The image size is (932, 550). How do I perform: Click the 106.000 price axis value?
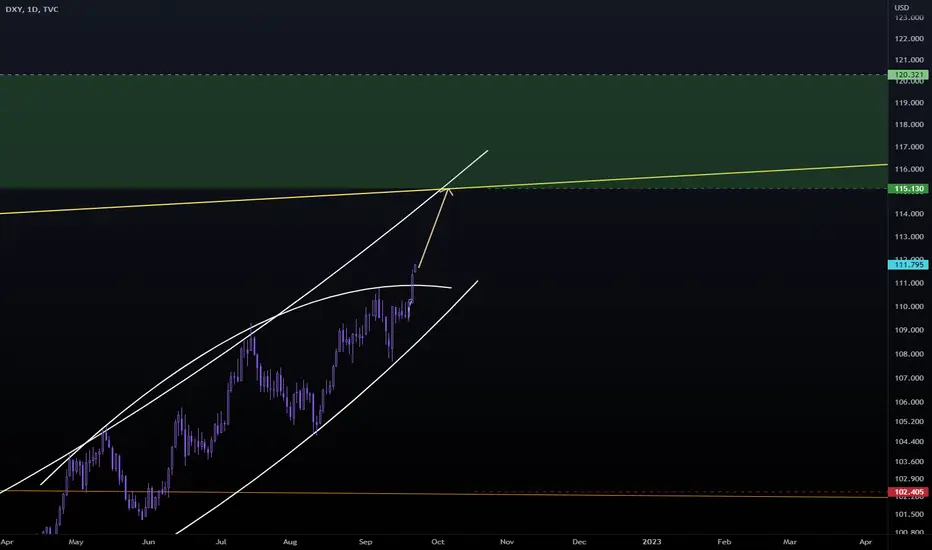click(x=909, y=402)
